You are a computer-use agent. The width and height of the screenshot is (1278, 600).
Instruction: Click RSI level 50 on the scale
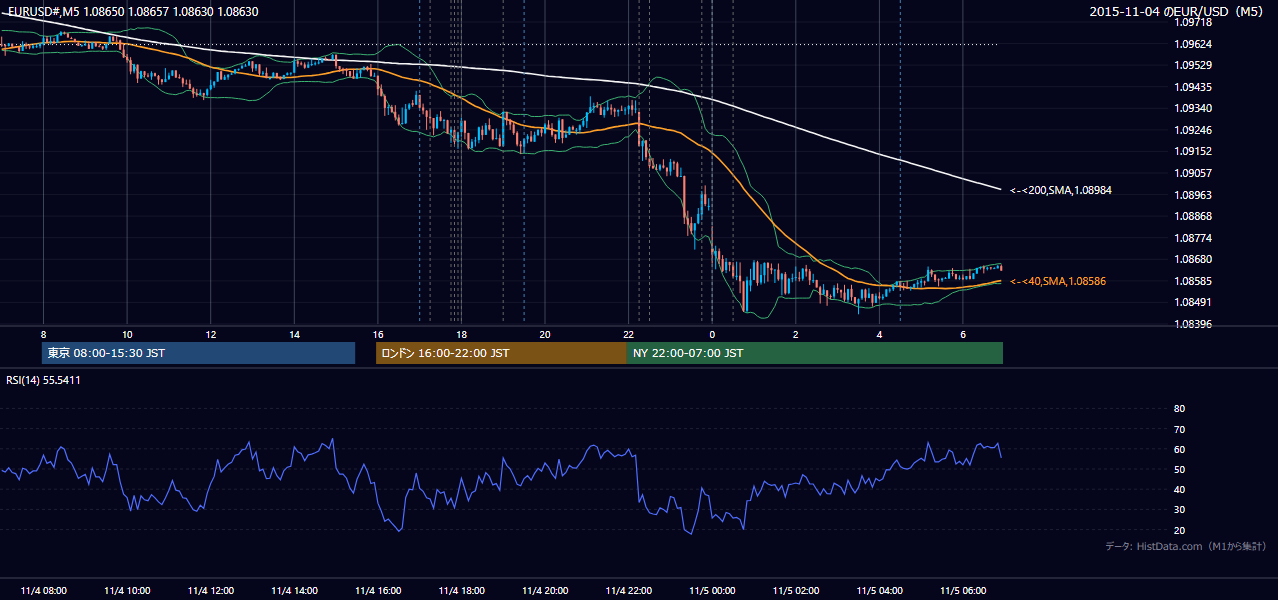pos(1179,469)
